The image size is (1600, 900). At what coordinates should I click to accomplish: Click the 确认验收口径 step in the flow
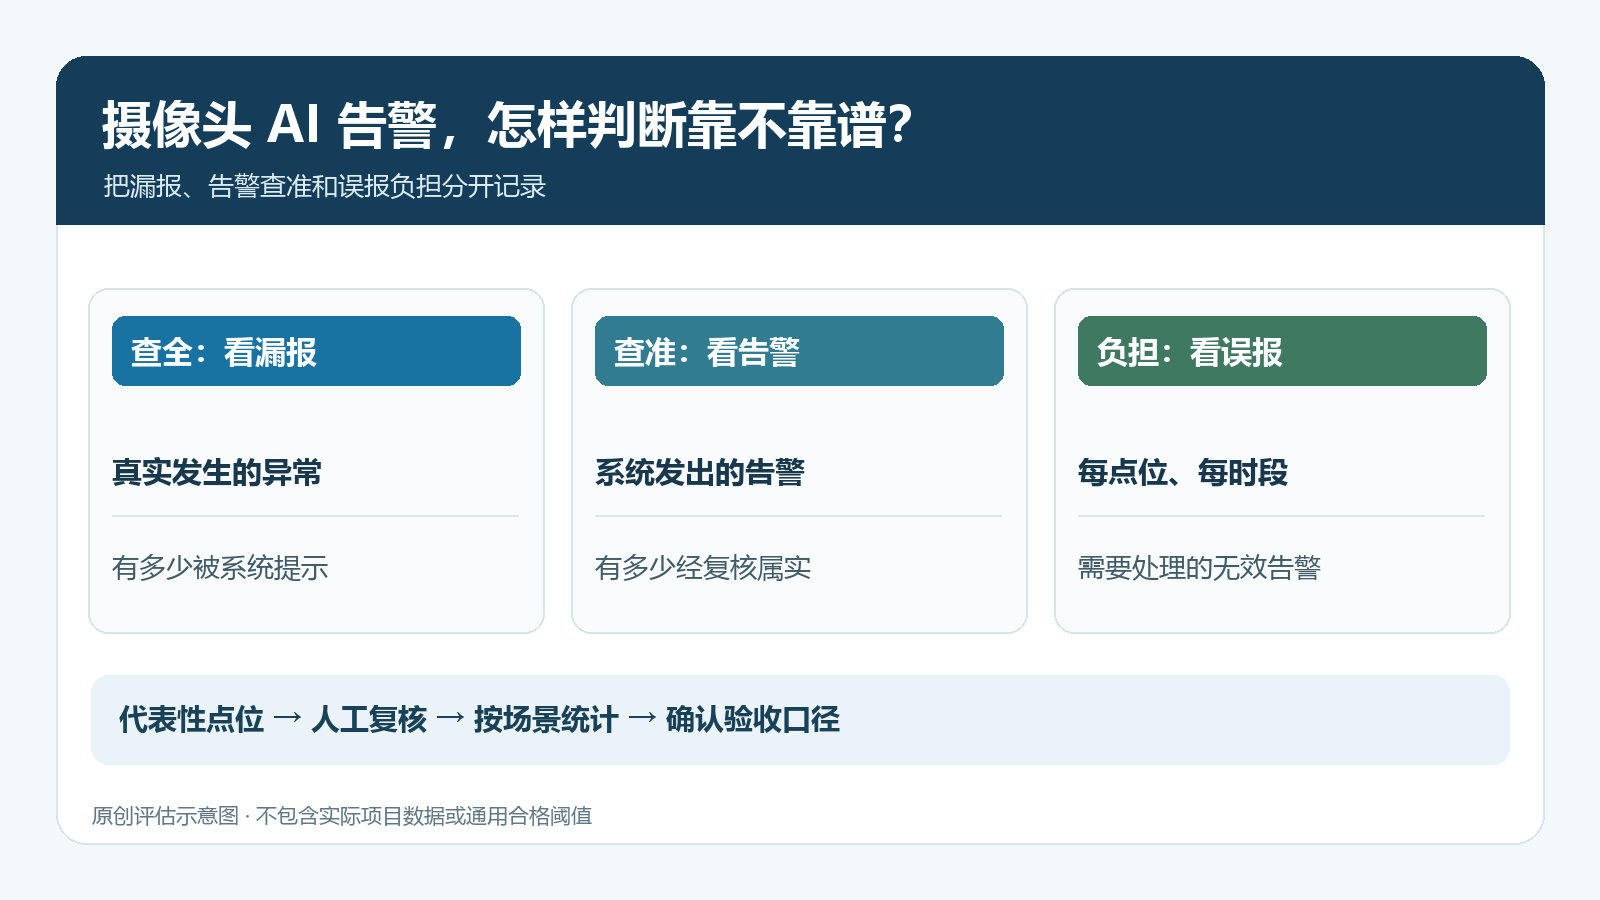coord(753,719)
